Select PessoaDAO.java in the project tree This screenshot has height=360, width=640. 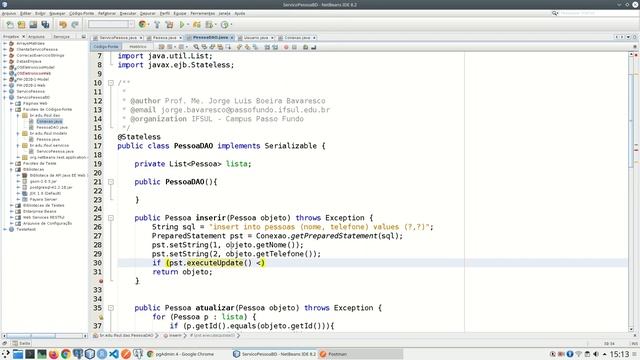(52, 127)
